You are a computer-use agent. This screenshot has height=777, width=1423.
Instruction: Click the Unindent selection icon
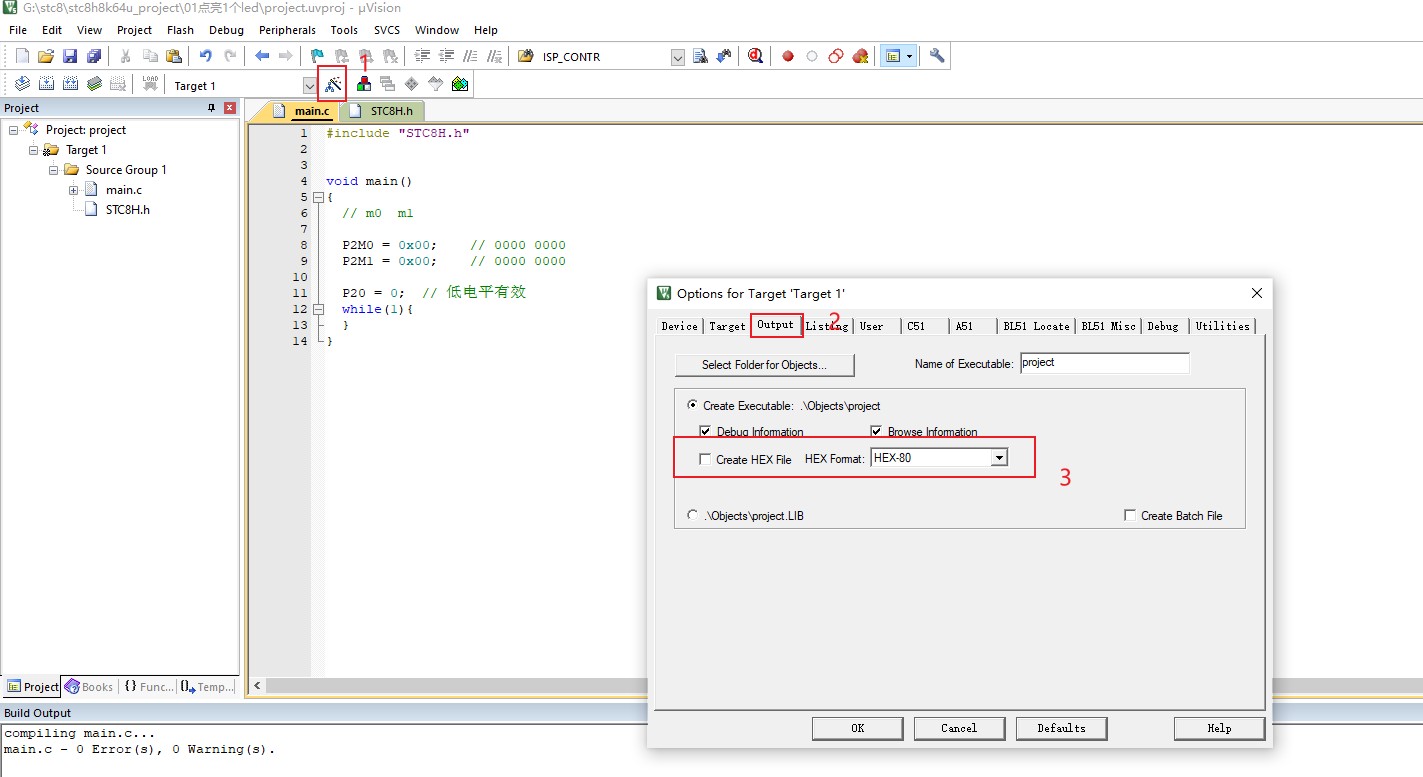point(446,56)
